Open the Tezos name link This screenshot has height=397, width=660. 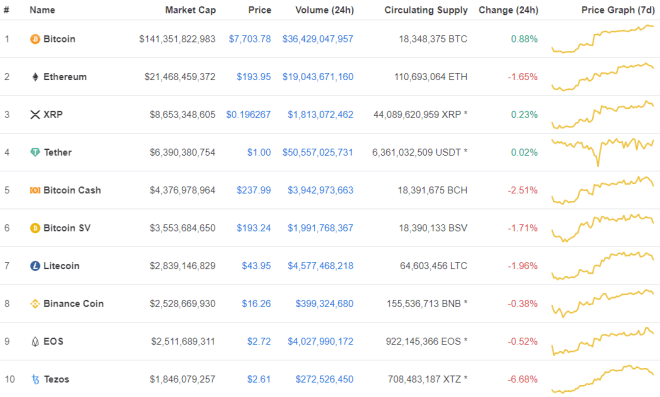coord(56,379)
